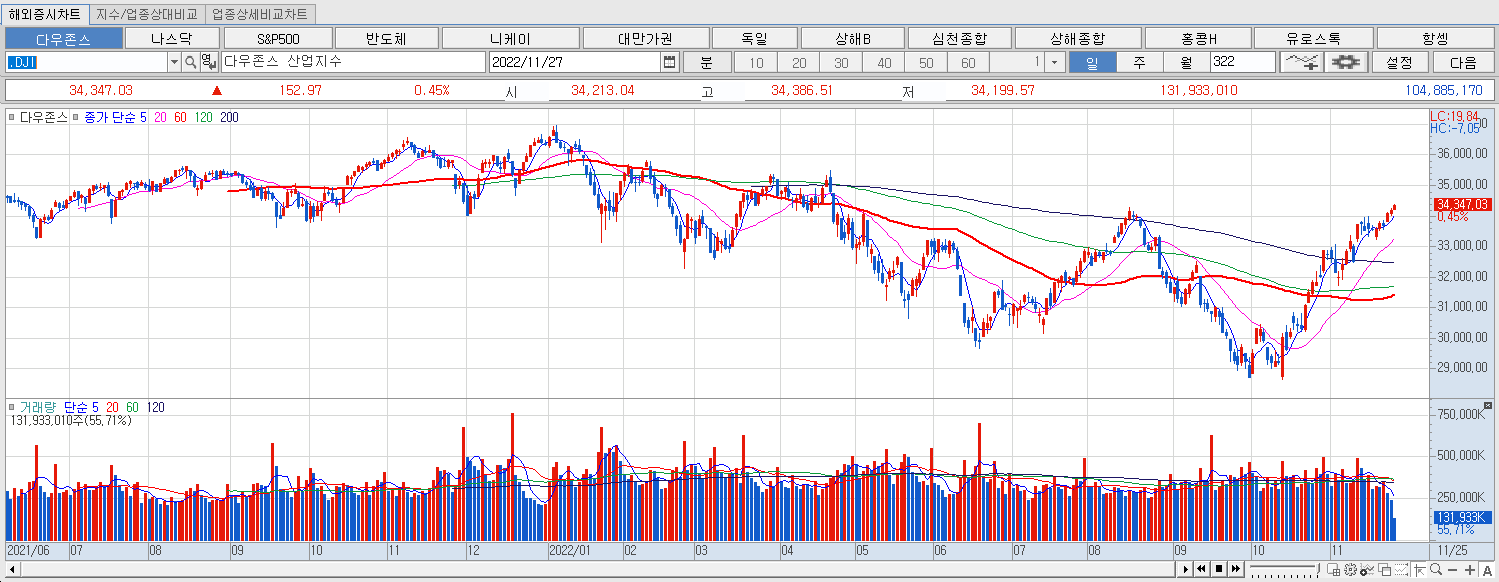Select the 주 weekly period toggle
This screenshot has height=582, width=1499.
point(1139,62)
